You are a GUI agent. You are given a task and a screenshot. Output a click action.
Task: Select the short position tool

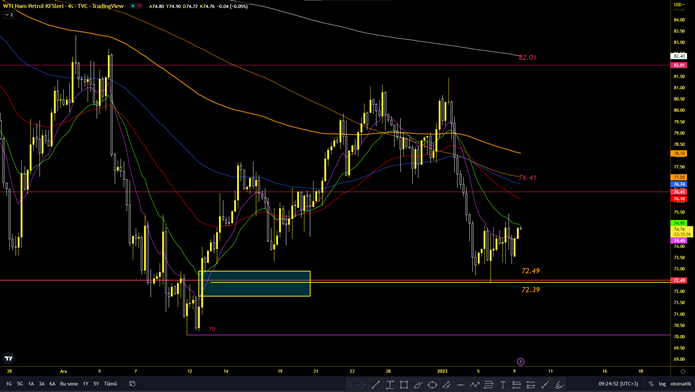point(531,384)
